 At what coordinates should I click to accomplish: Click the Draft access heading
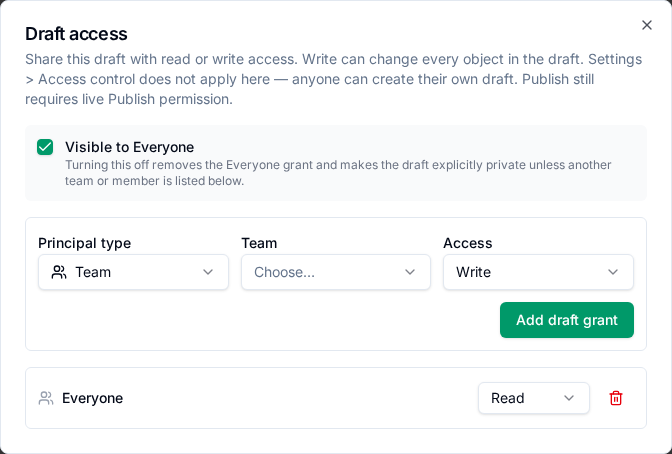tap(76, 34)
